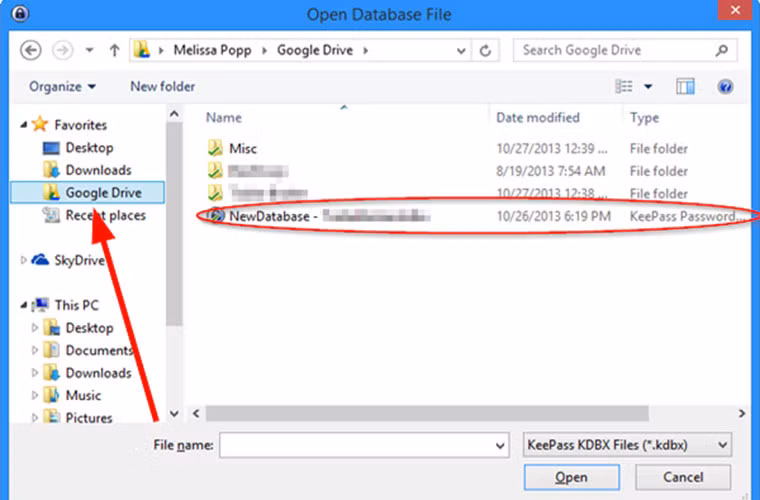Select Google Drive under Favorites
The image size is (760, 500).
point(102,192)
